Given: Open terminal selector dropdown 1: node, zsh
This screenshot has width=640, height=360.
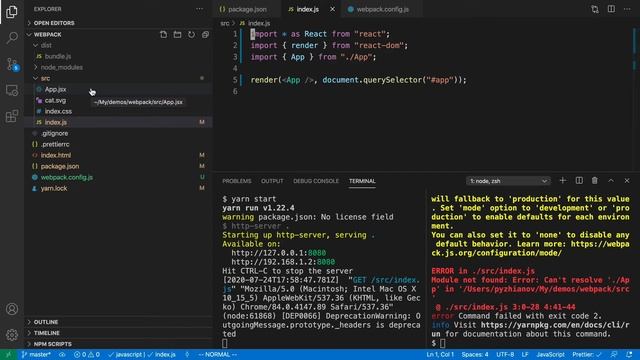Looking at the screenshot, I should coord(508,181).
